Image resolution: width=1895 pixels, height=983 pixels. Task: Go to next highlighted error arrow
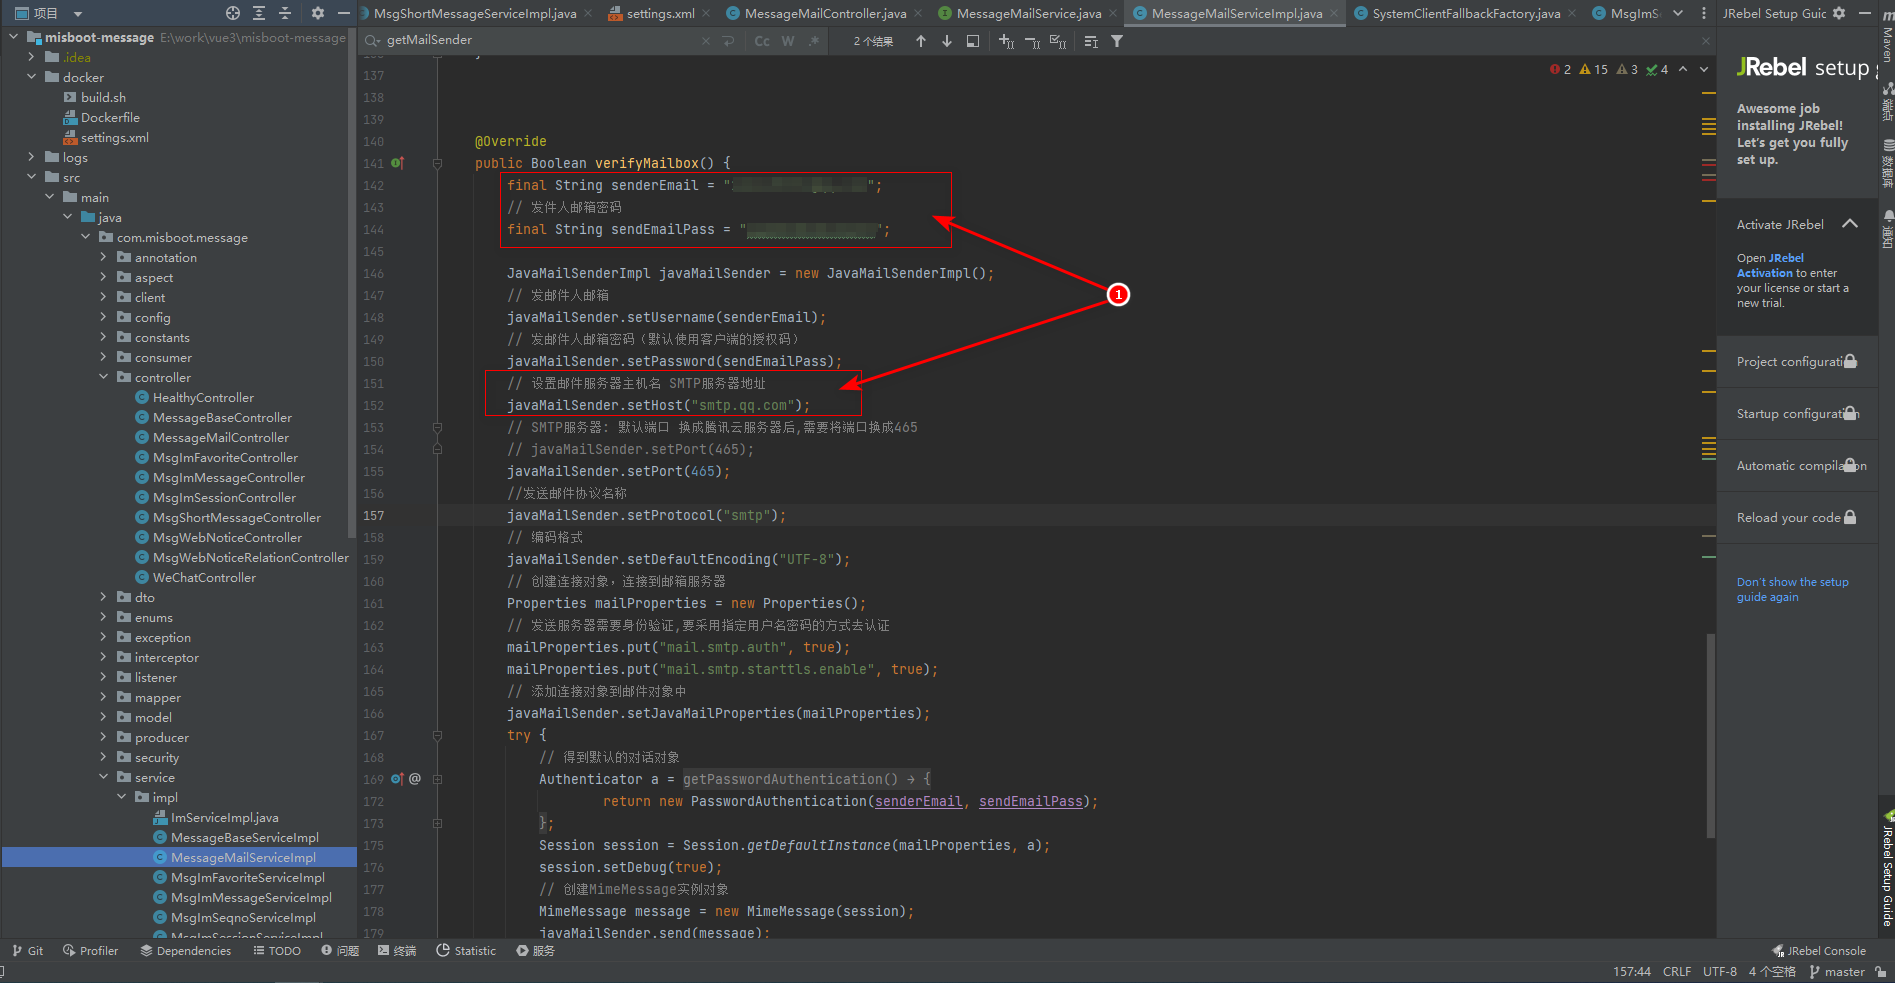click(x=1704, y=69)
